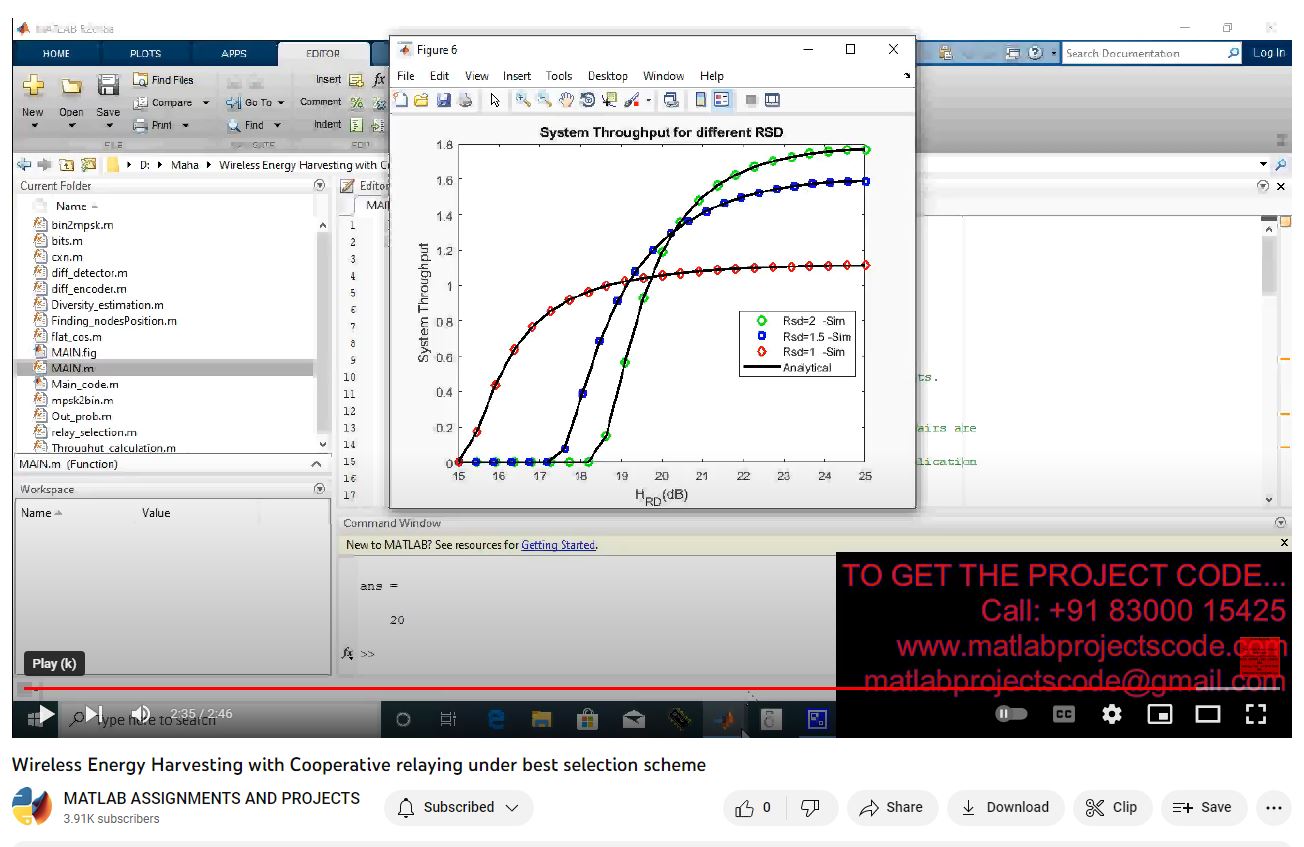Click the Compare button in the Editor ribbon
This screenshot has width=1304, height=847.
tap(164, 103)
